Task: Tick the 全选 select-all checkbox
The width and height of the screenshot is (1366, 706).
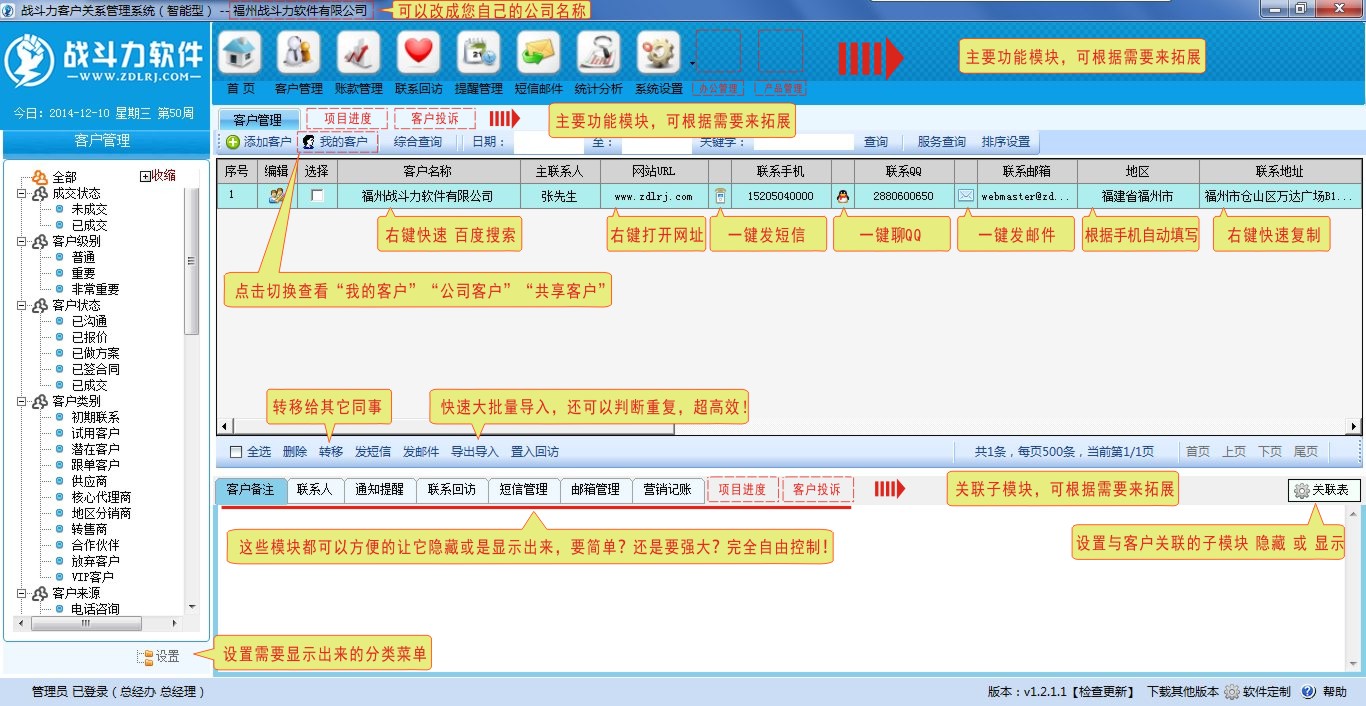Action: tap(236, 452)
